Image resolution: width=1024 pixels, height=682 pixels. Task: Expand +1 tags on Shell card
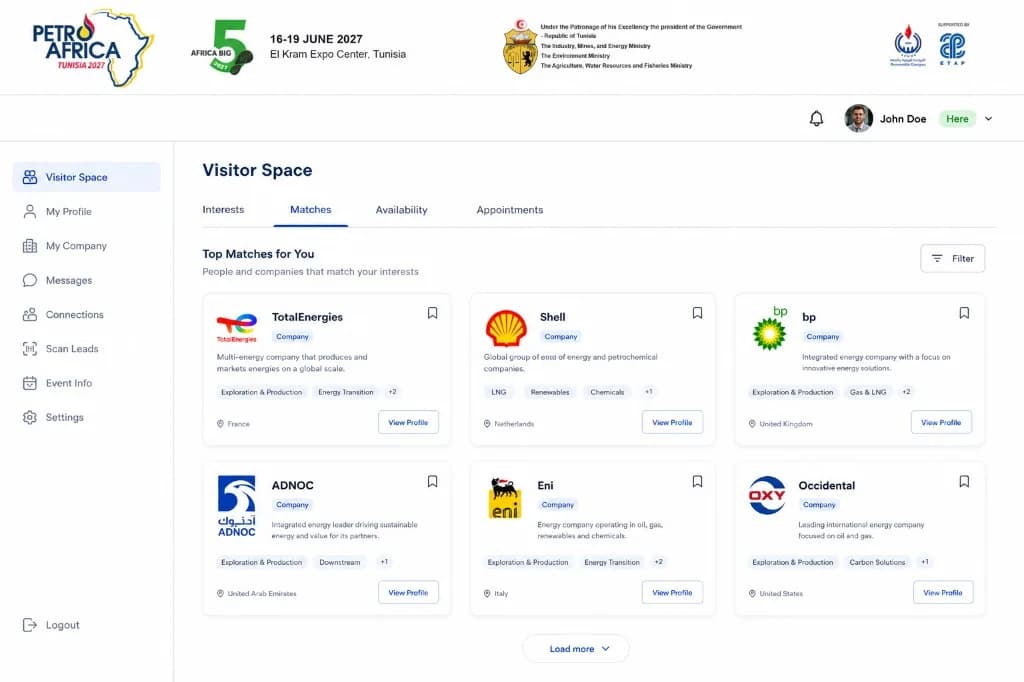648,392
